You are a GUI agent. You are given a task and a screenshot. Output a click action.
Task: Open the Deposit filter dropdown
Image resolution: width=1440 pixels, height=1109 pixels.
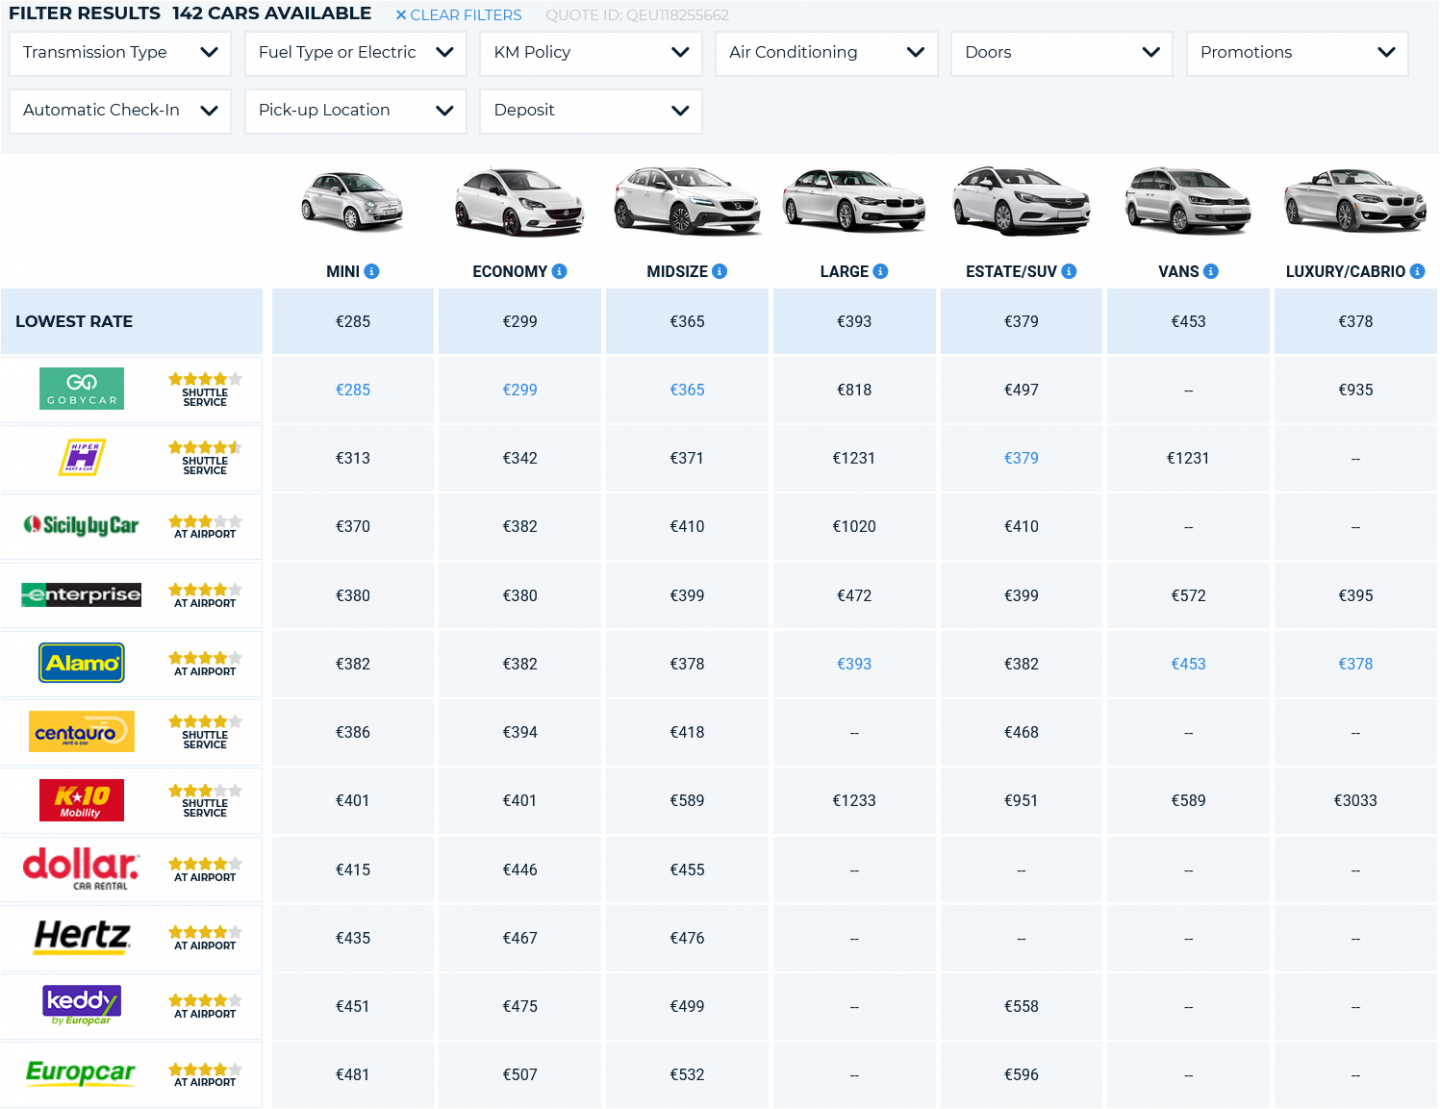click(x=591, y=111)
